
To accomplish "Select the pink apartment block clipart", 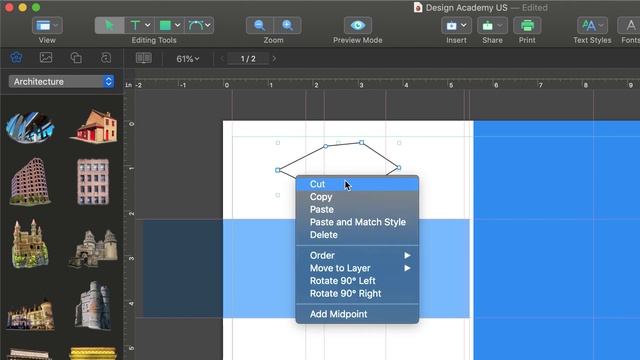I will click(93, 182).
